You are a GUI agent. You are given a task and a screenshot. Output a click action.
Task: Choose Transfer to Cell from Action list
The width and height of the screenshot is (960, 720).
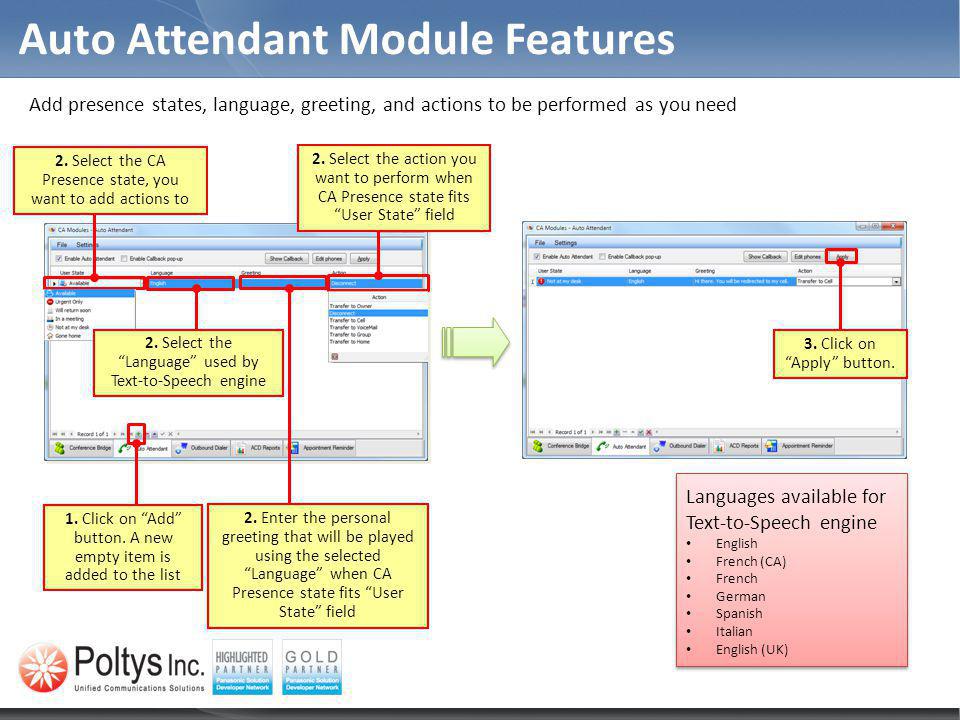[347, 320]
